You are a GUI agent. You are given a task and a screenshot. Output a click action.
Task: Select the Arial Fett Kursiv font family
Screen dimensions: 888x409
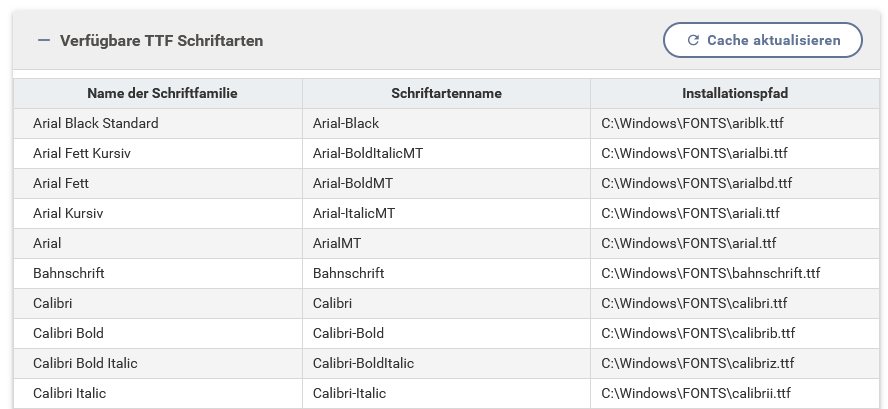coord(82,154)
